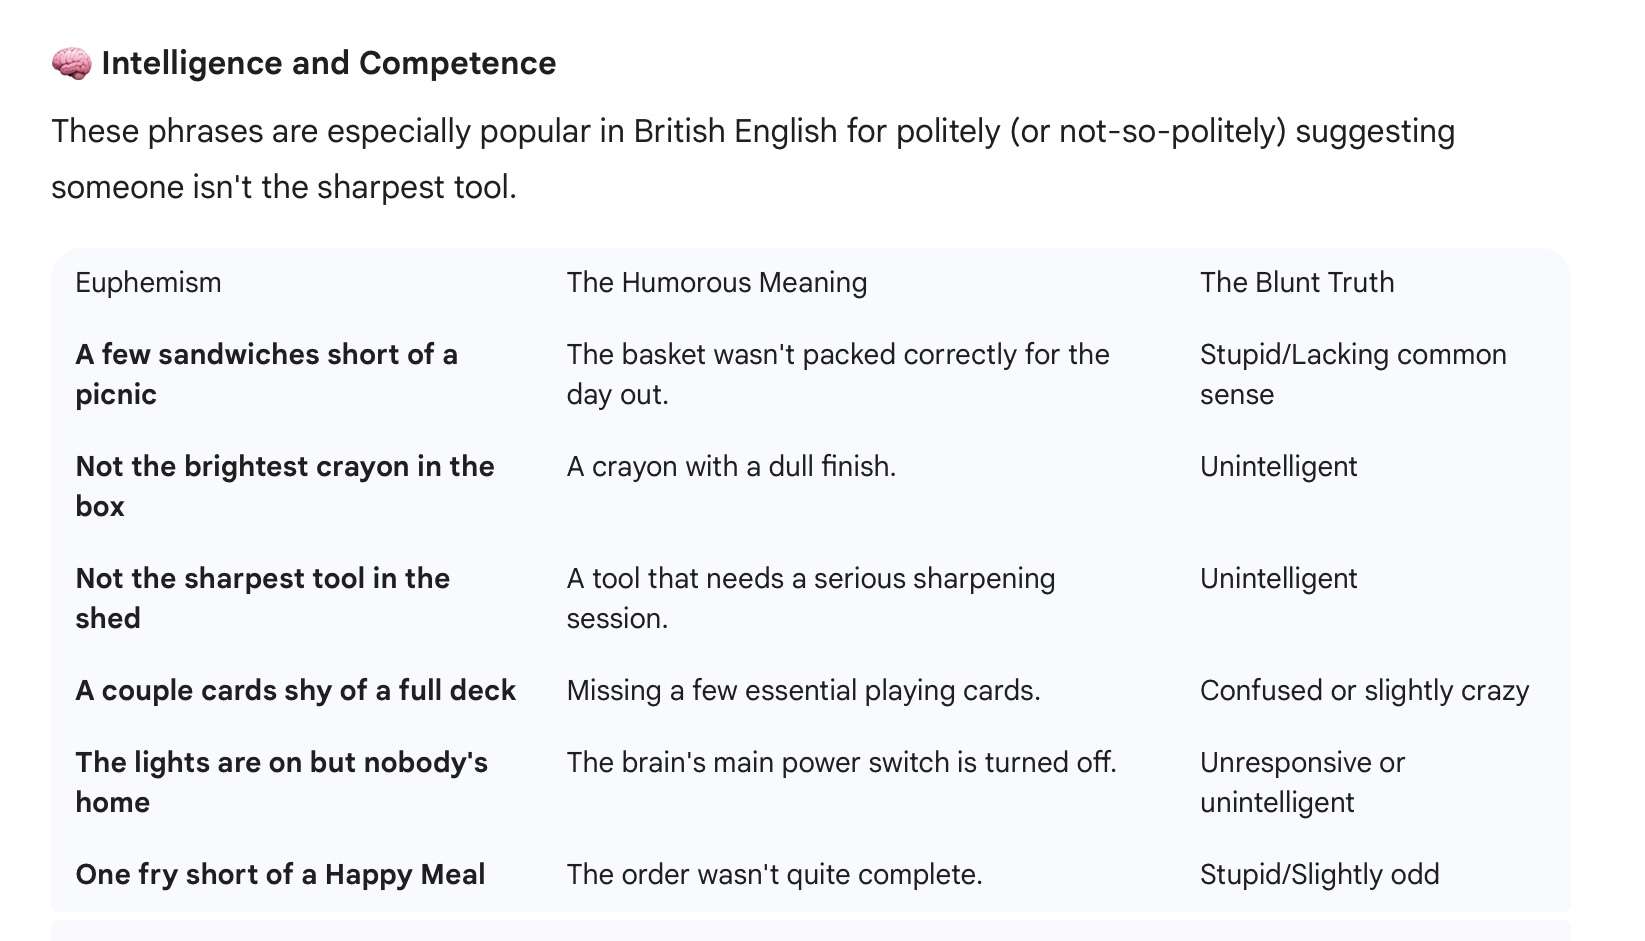Select the "Confused or slightly crazy" cell
Viewport: 1645px width, 941px height.
[1364, 691]
